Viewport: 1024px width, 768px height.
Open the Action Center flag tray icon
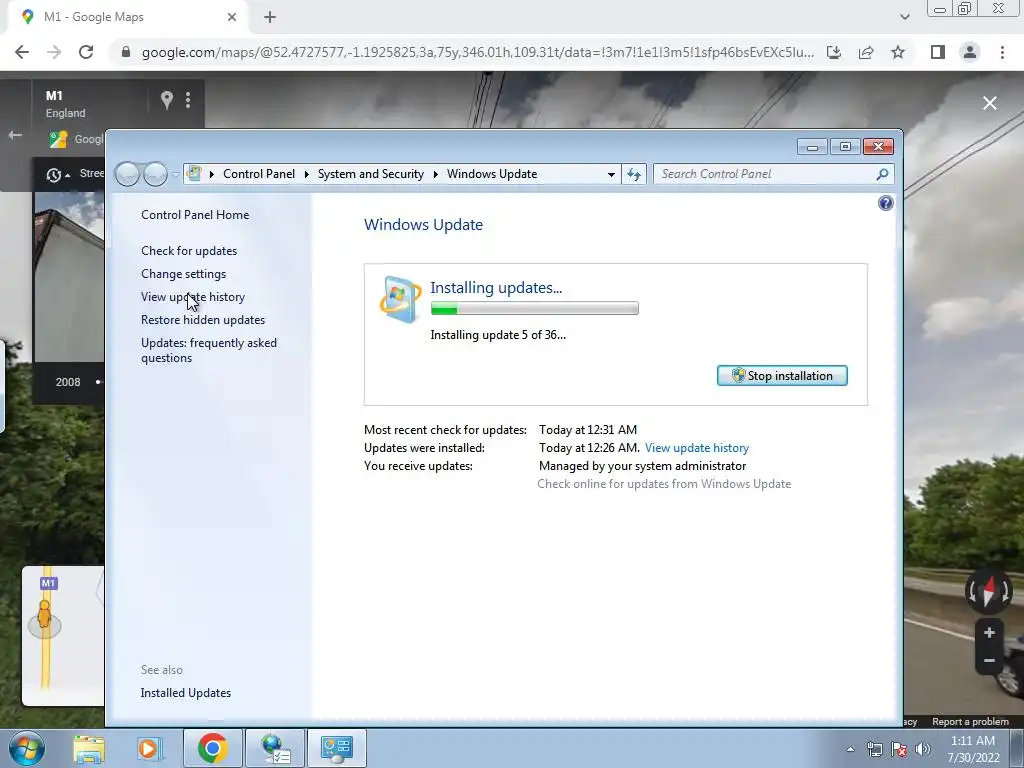pyautogui.click(x=899, y=749)
